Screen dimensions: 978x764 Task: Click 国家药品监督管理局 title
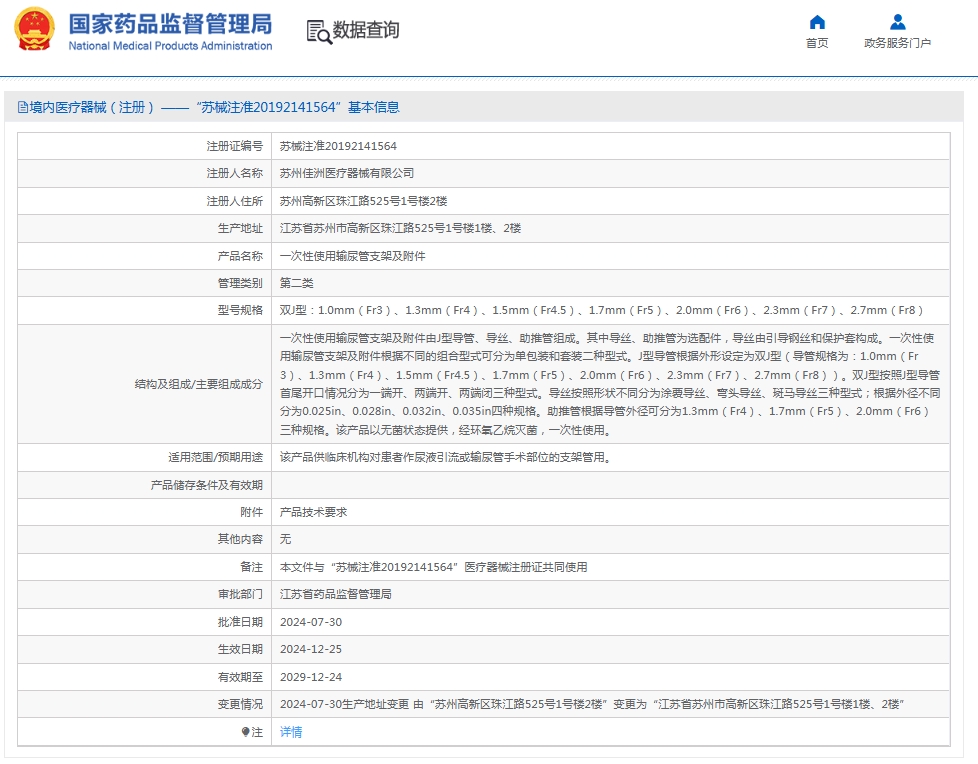click(x=170, y=24)
